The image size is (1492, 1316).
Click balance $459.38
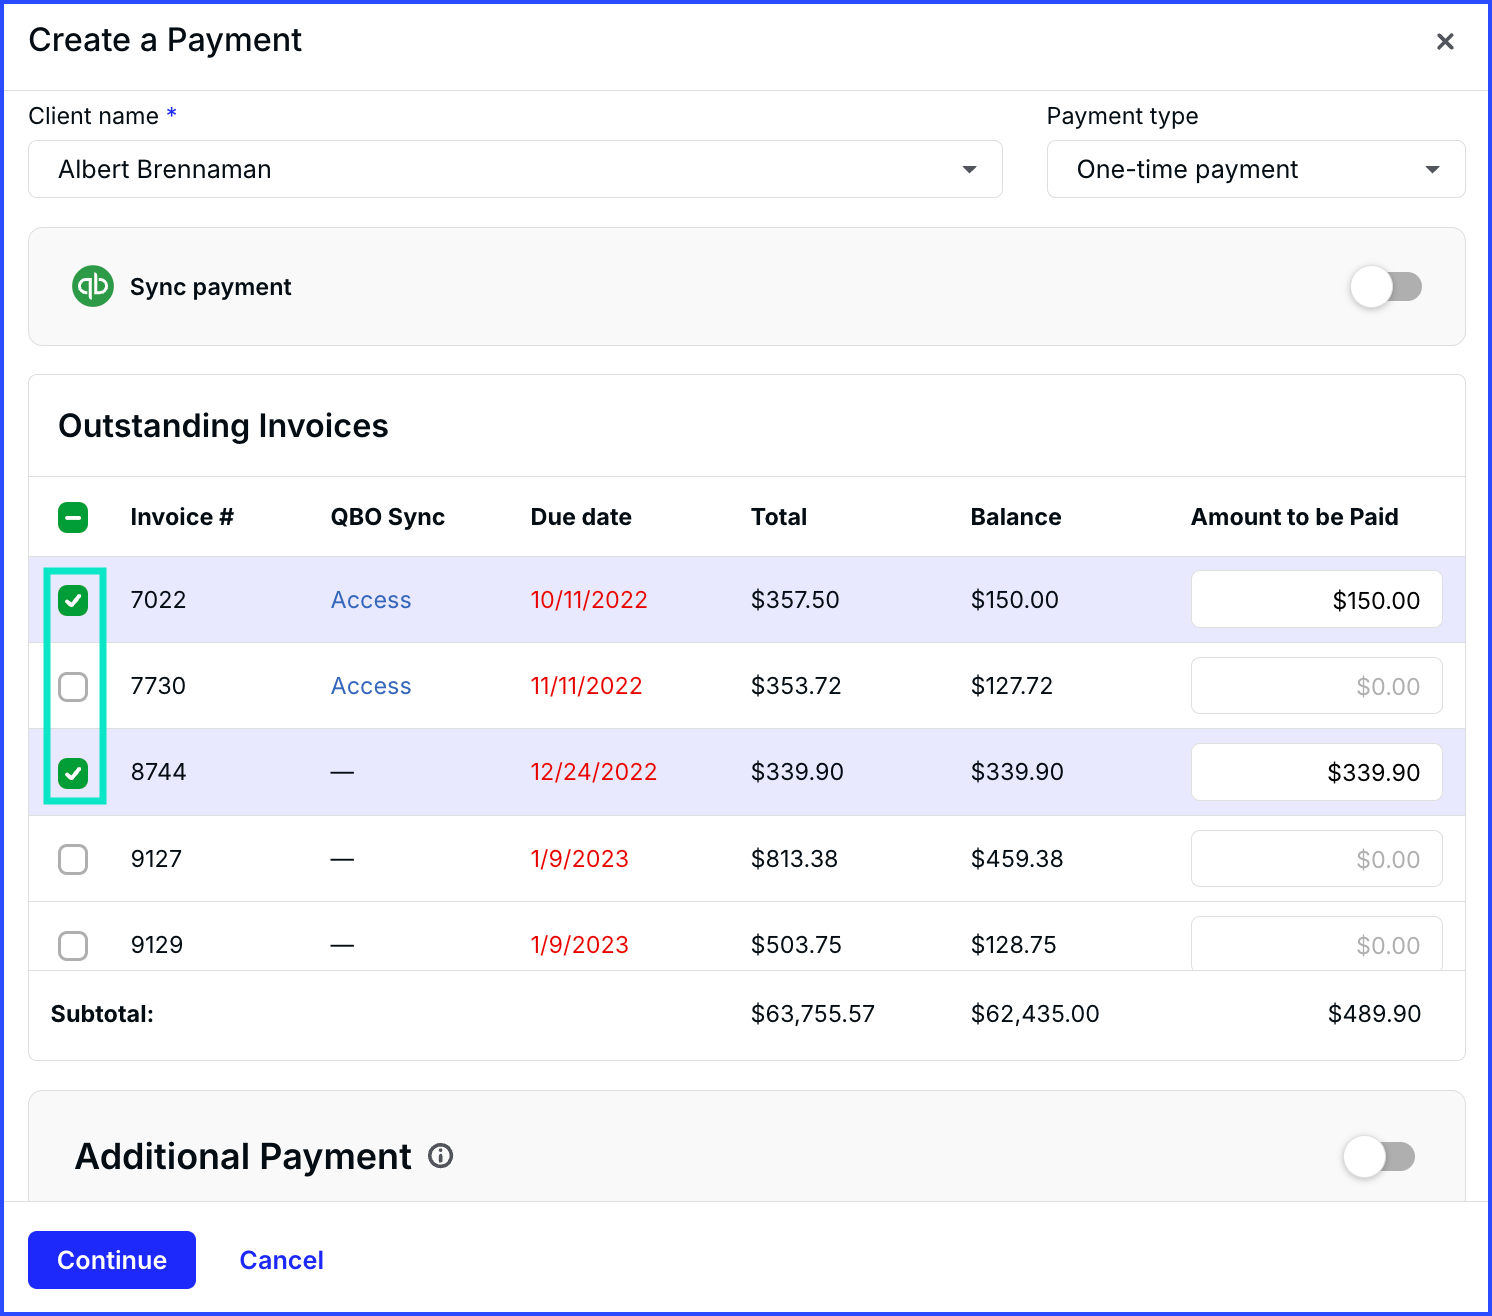pyautogui.click(x=1017, y=859)
